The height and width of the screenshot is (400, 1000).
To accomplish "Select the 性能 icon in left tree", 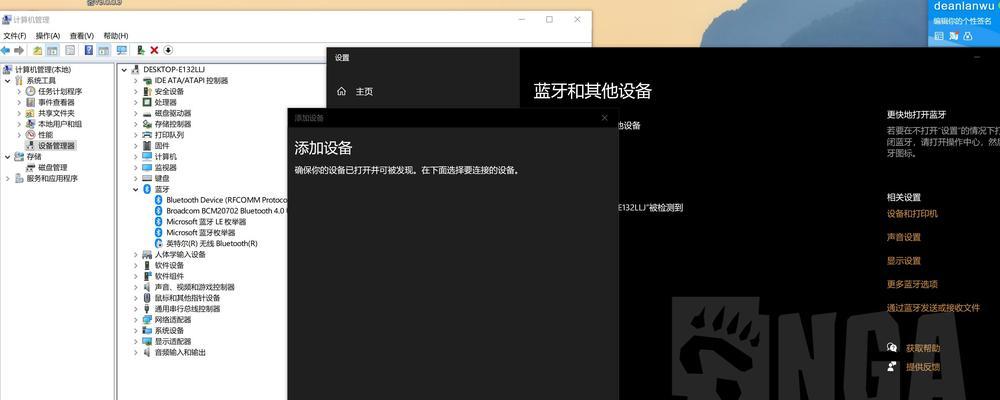I will [x=31, y=135].
